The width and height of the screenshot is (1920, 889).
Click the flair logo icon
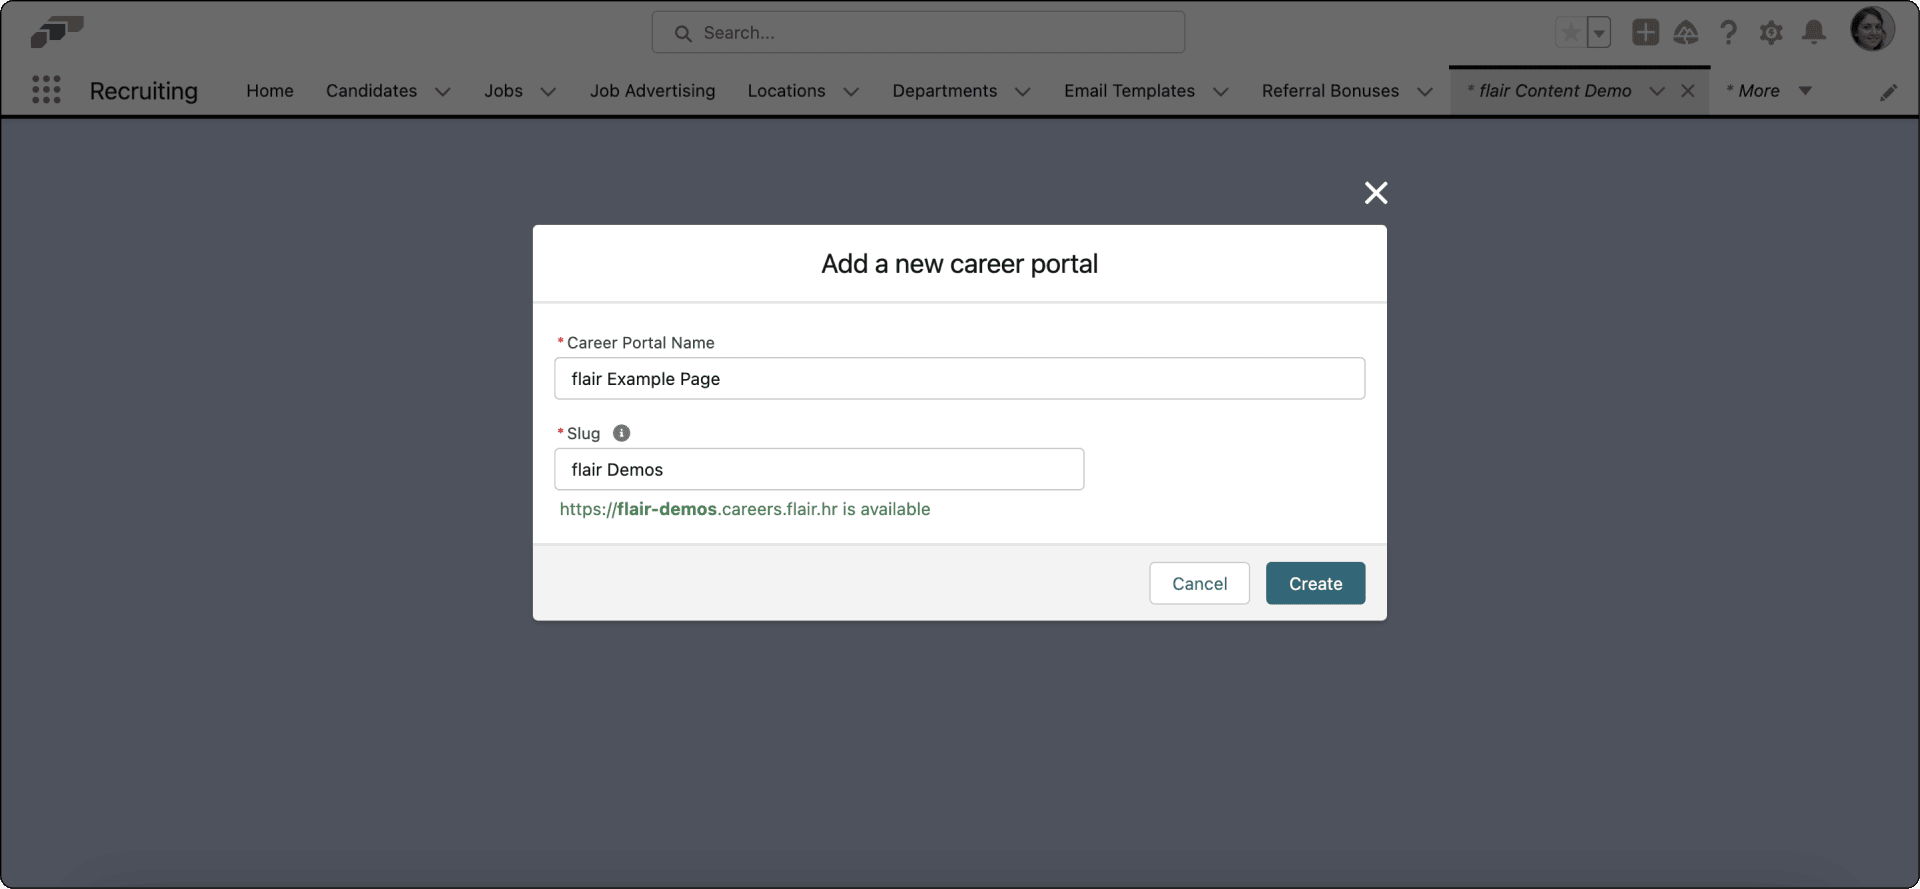[x=57, y=32]
